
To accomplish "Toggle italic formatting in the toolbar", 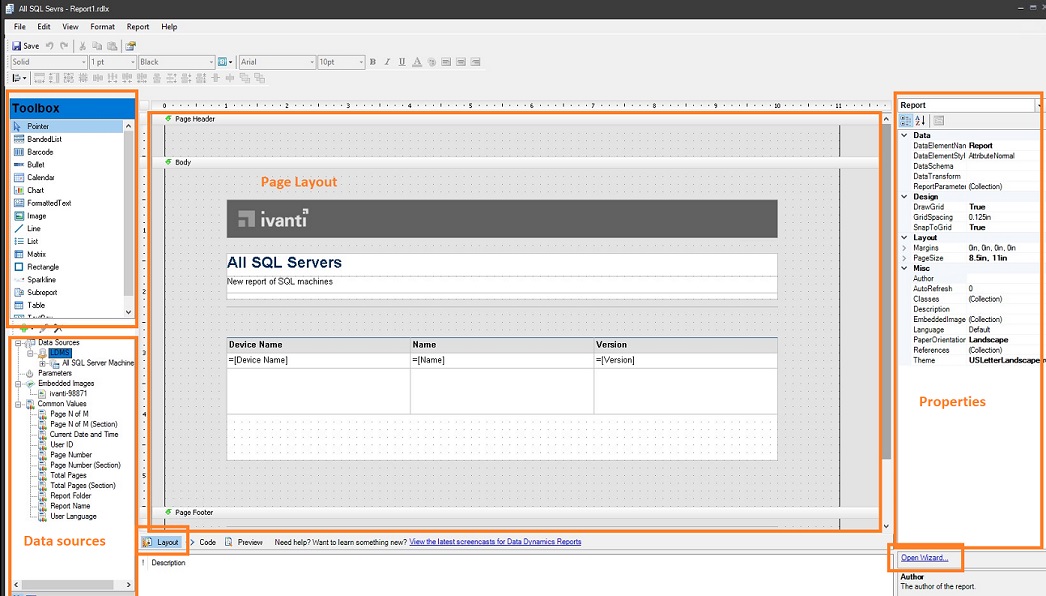I will point(386,61).
